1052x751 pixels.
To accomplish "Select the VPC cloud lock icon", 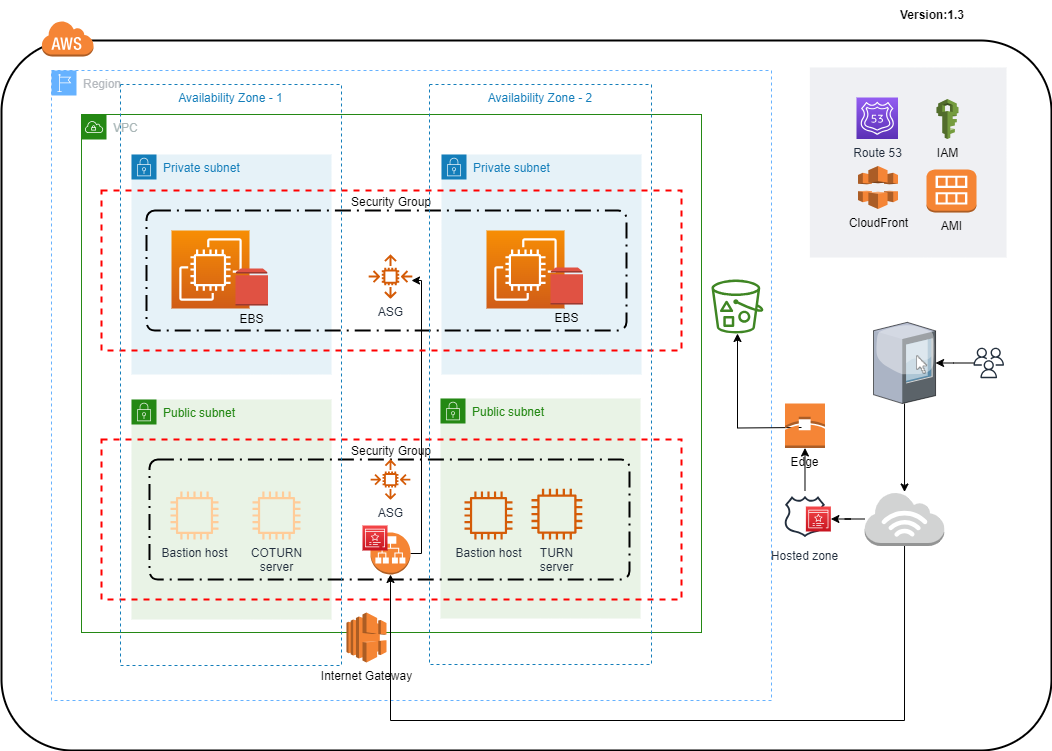I will [x=94, y=127].
